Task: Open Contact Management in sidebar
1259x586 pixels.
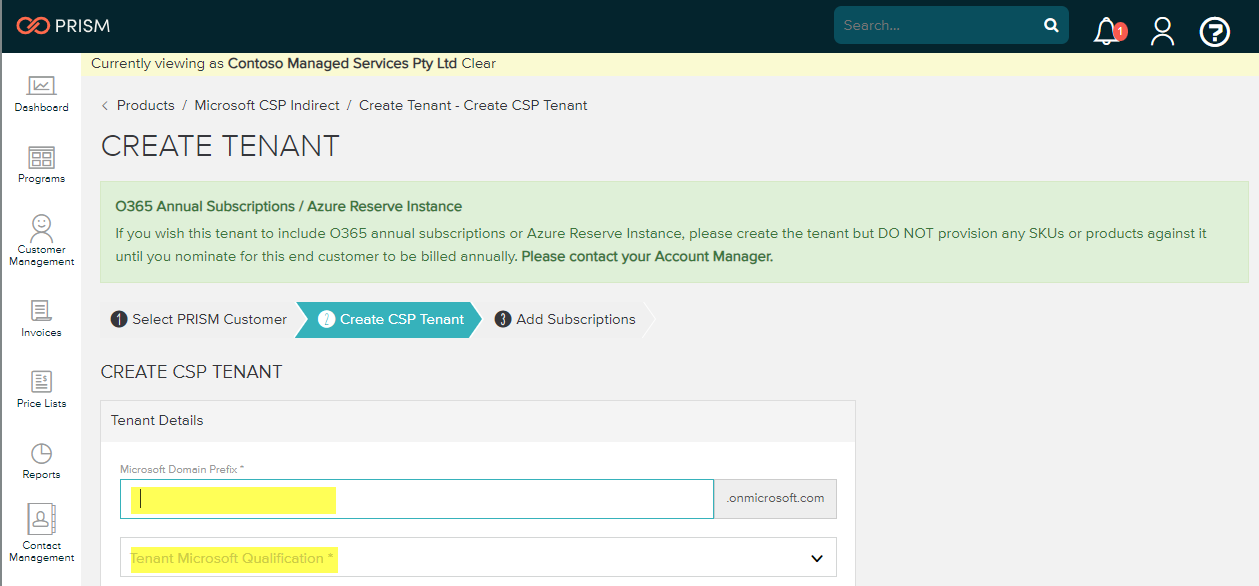Action: pyautogui.click(x=41, y=534)
